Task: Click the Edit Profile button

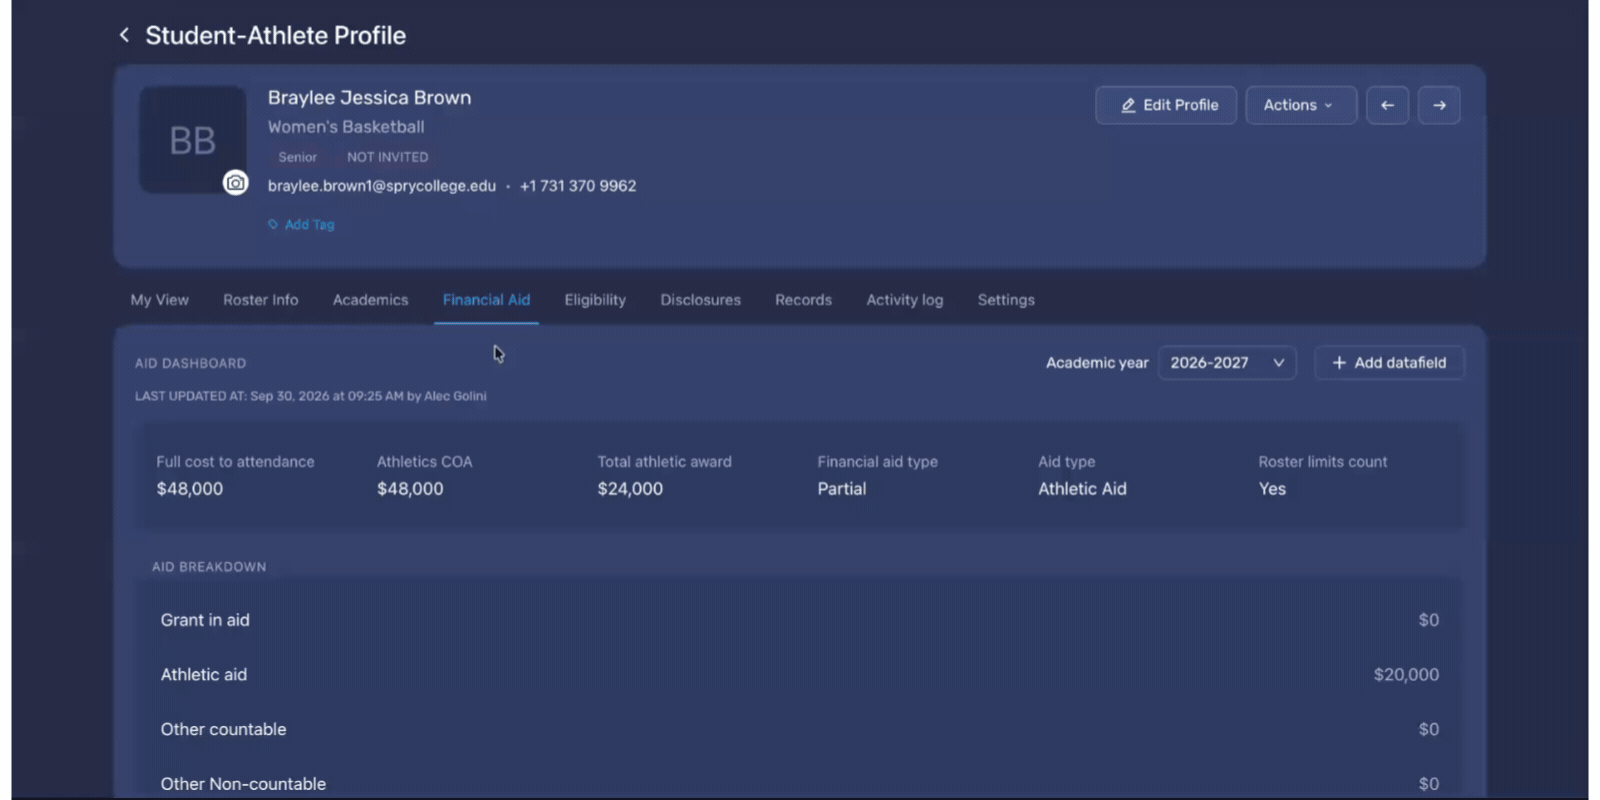Action: pos(1166,105)
